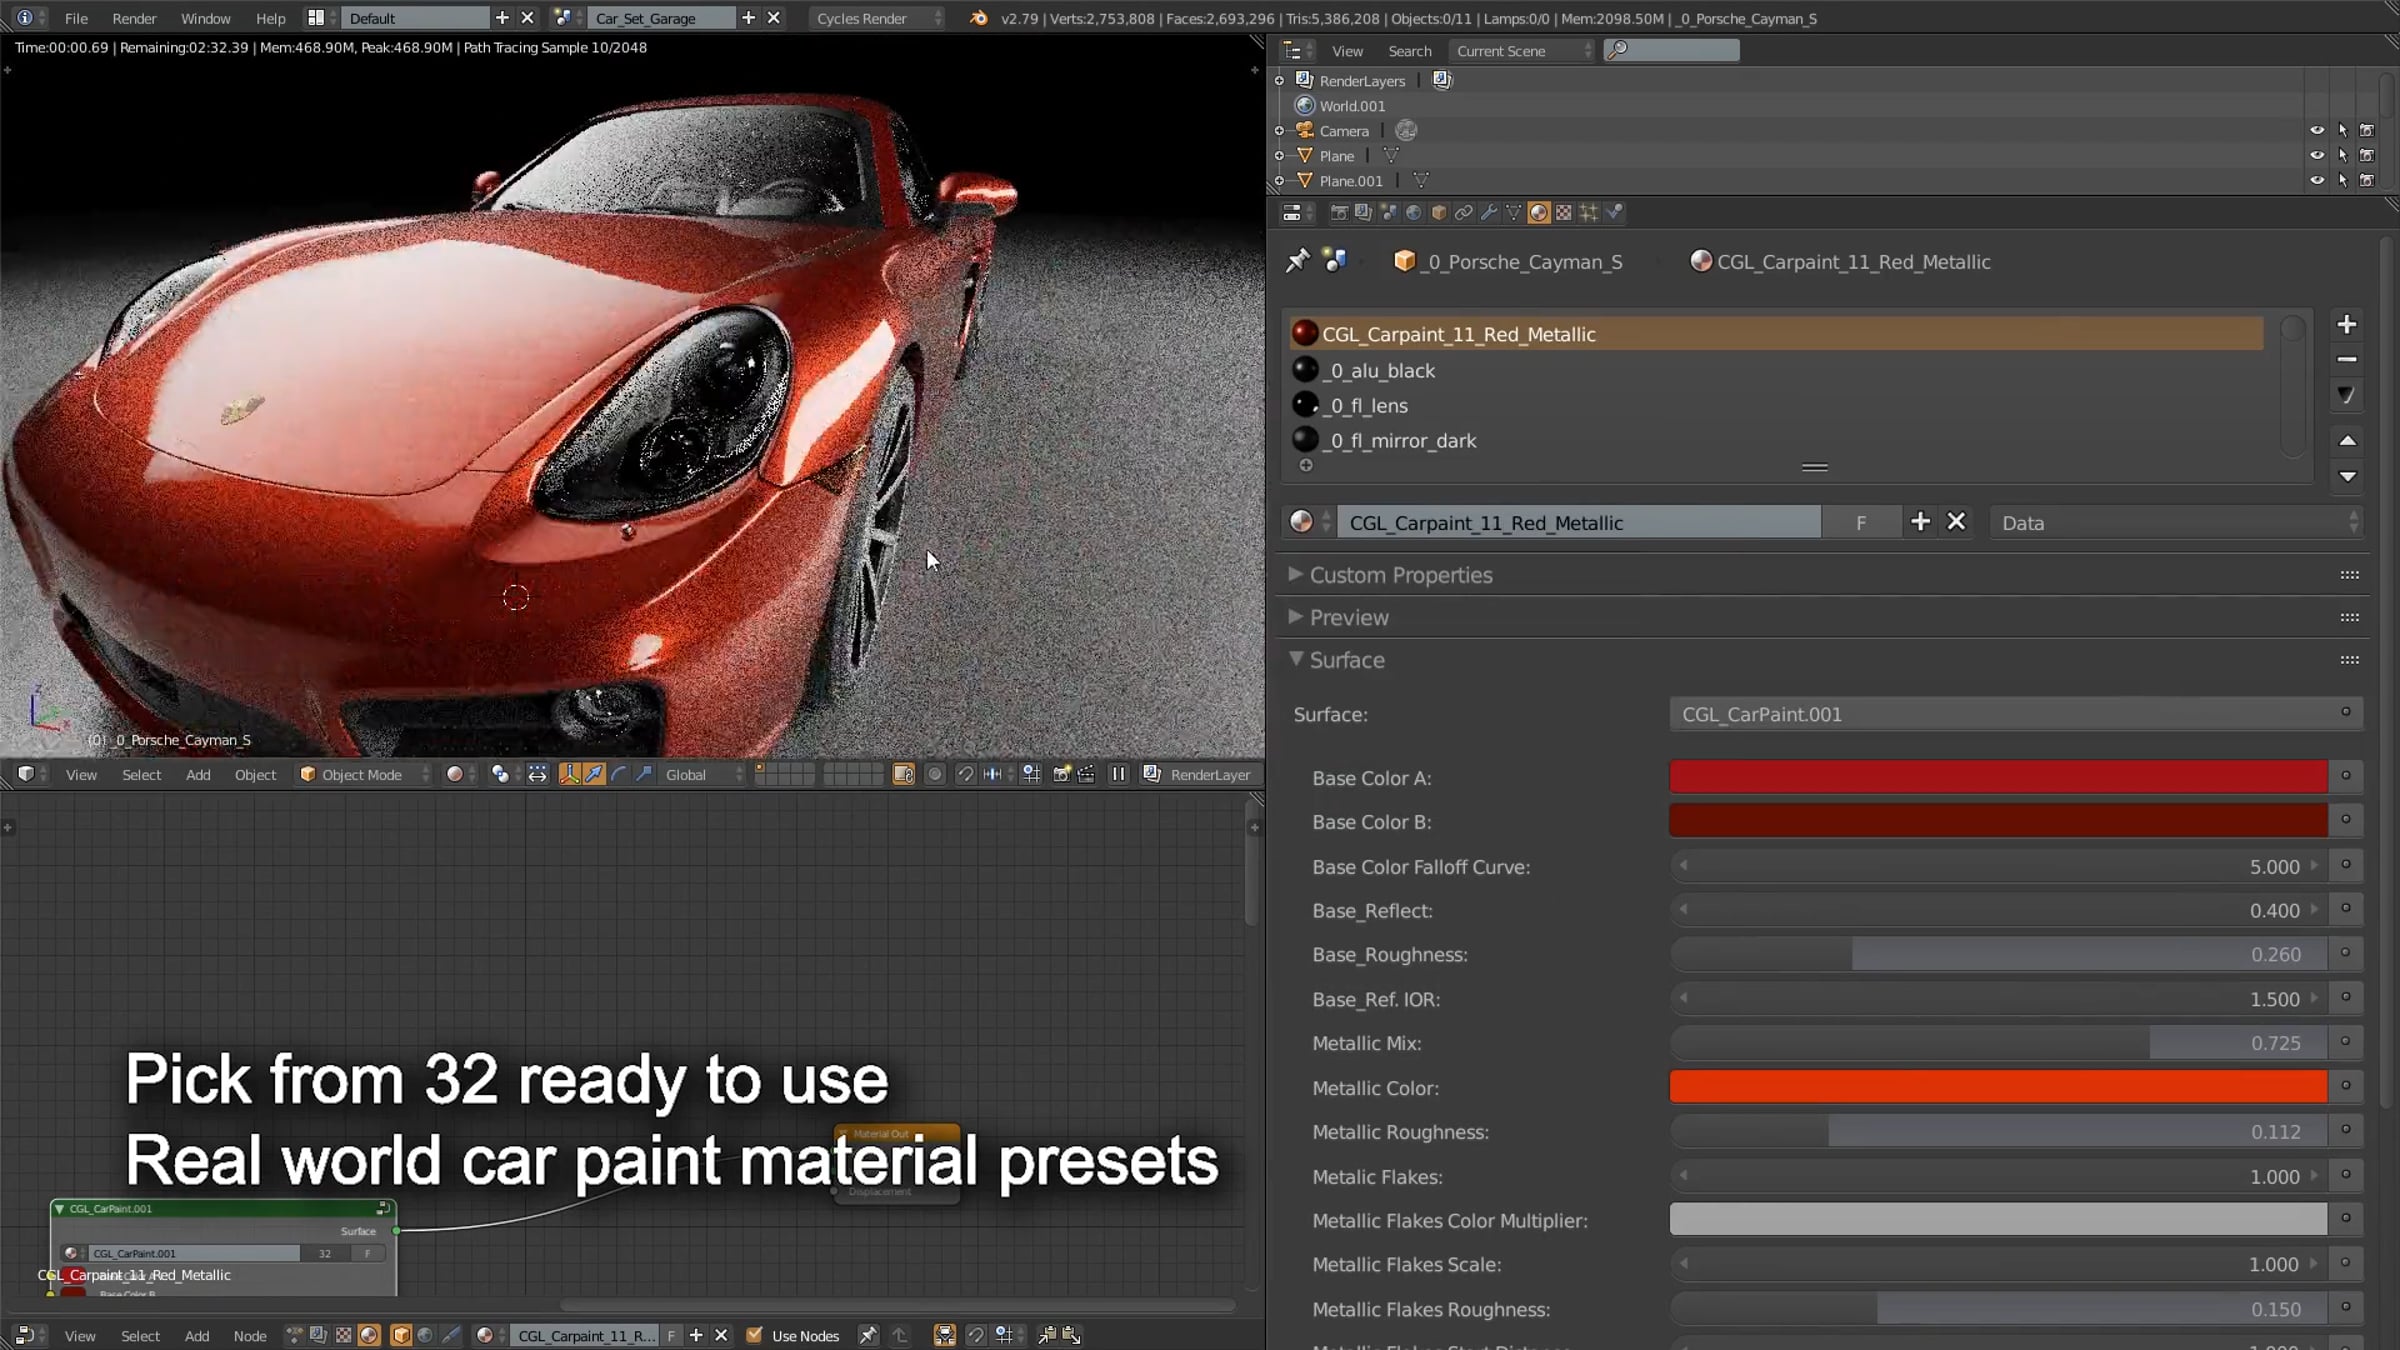The image size is (2400, 1350).
Task: Move material slot down in list
Action: coord(2347,477)
